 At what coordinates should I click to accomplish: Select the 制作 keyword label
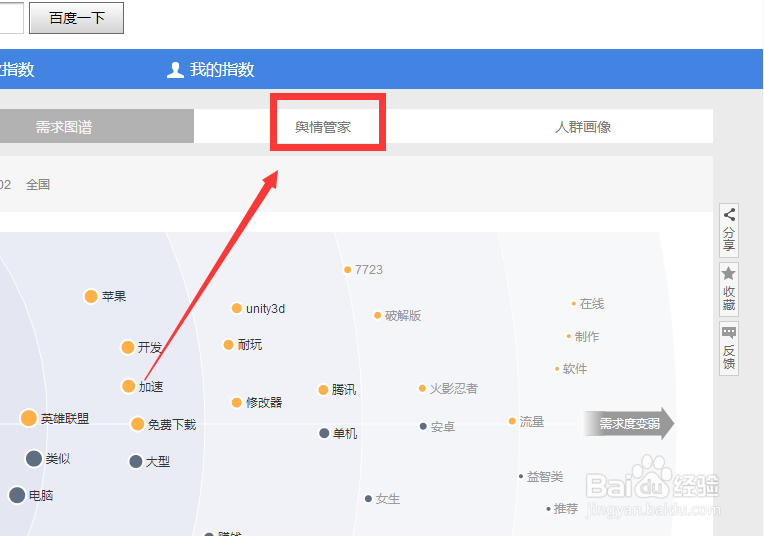tap(587, 337)
